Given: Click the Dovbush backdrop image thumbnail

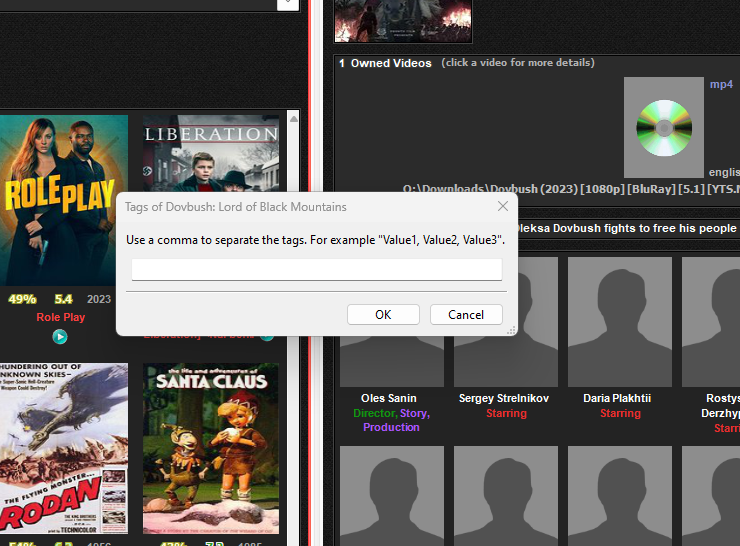Looking at the screenshot, I should tap(403, 21).
